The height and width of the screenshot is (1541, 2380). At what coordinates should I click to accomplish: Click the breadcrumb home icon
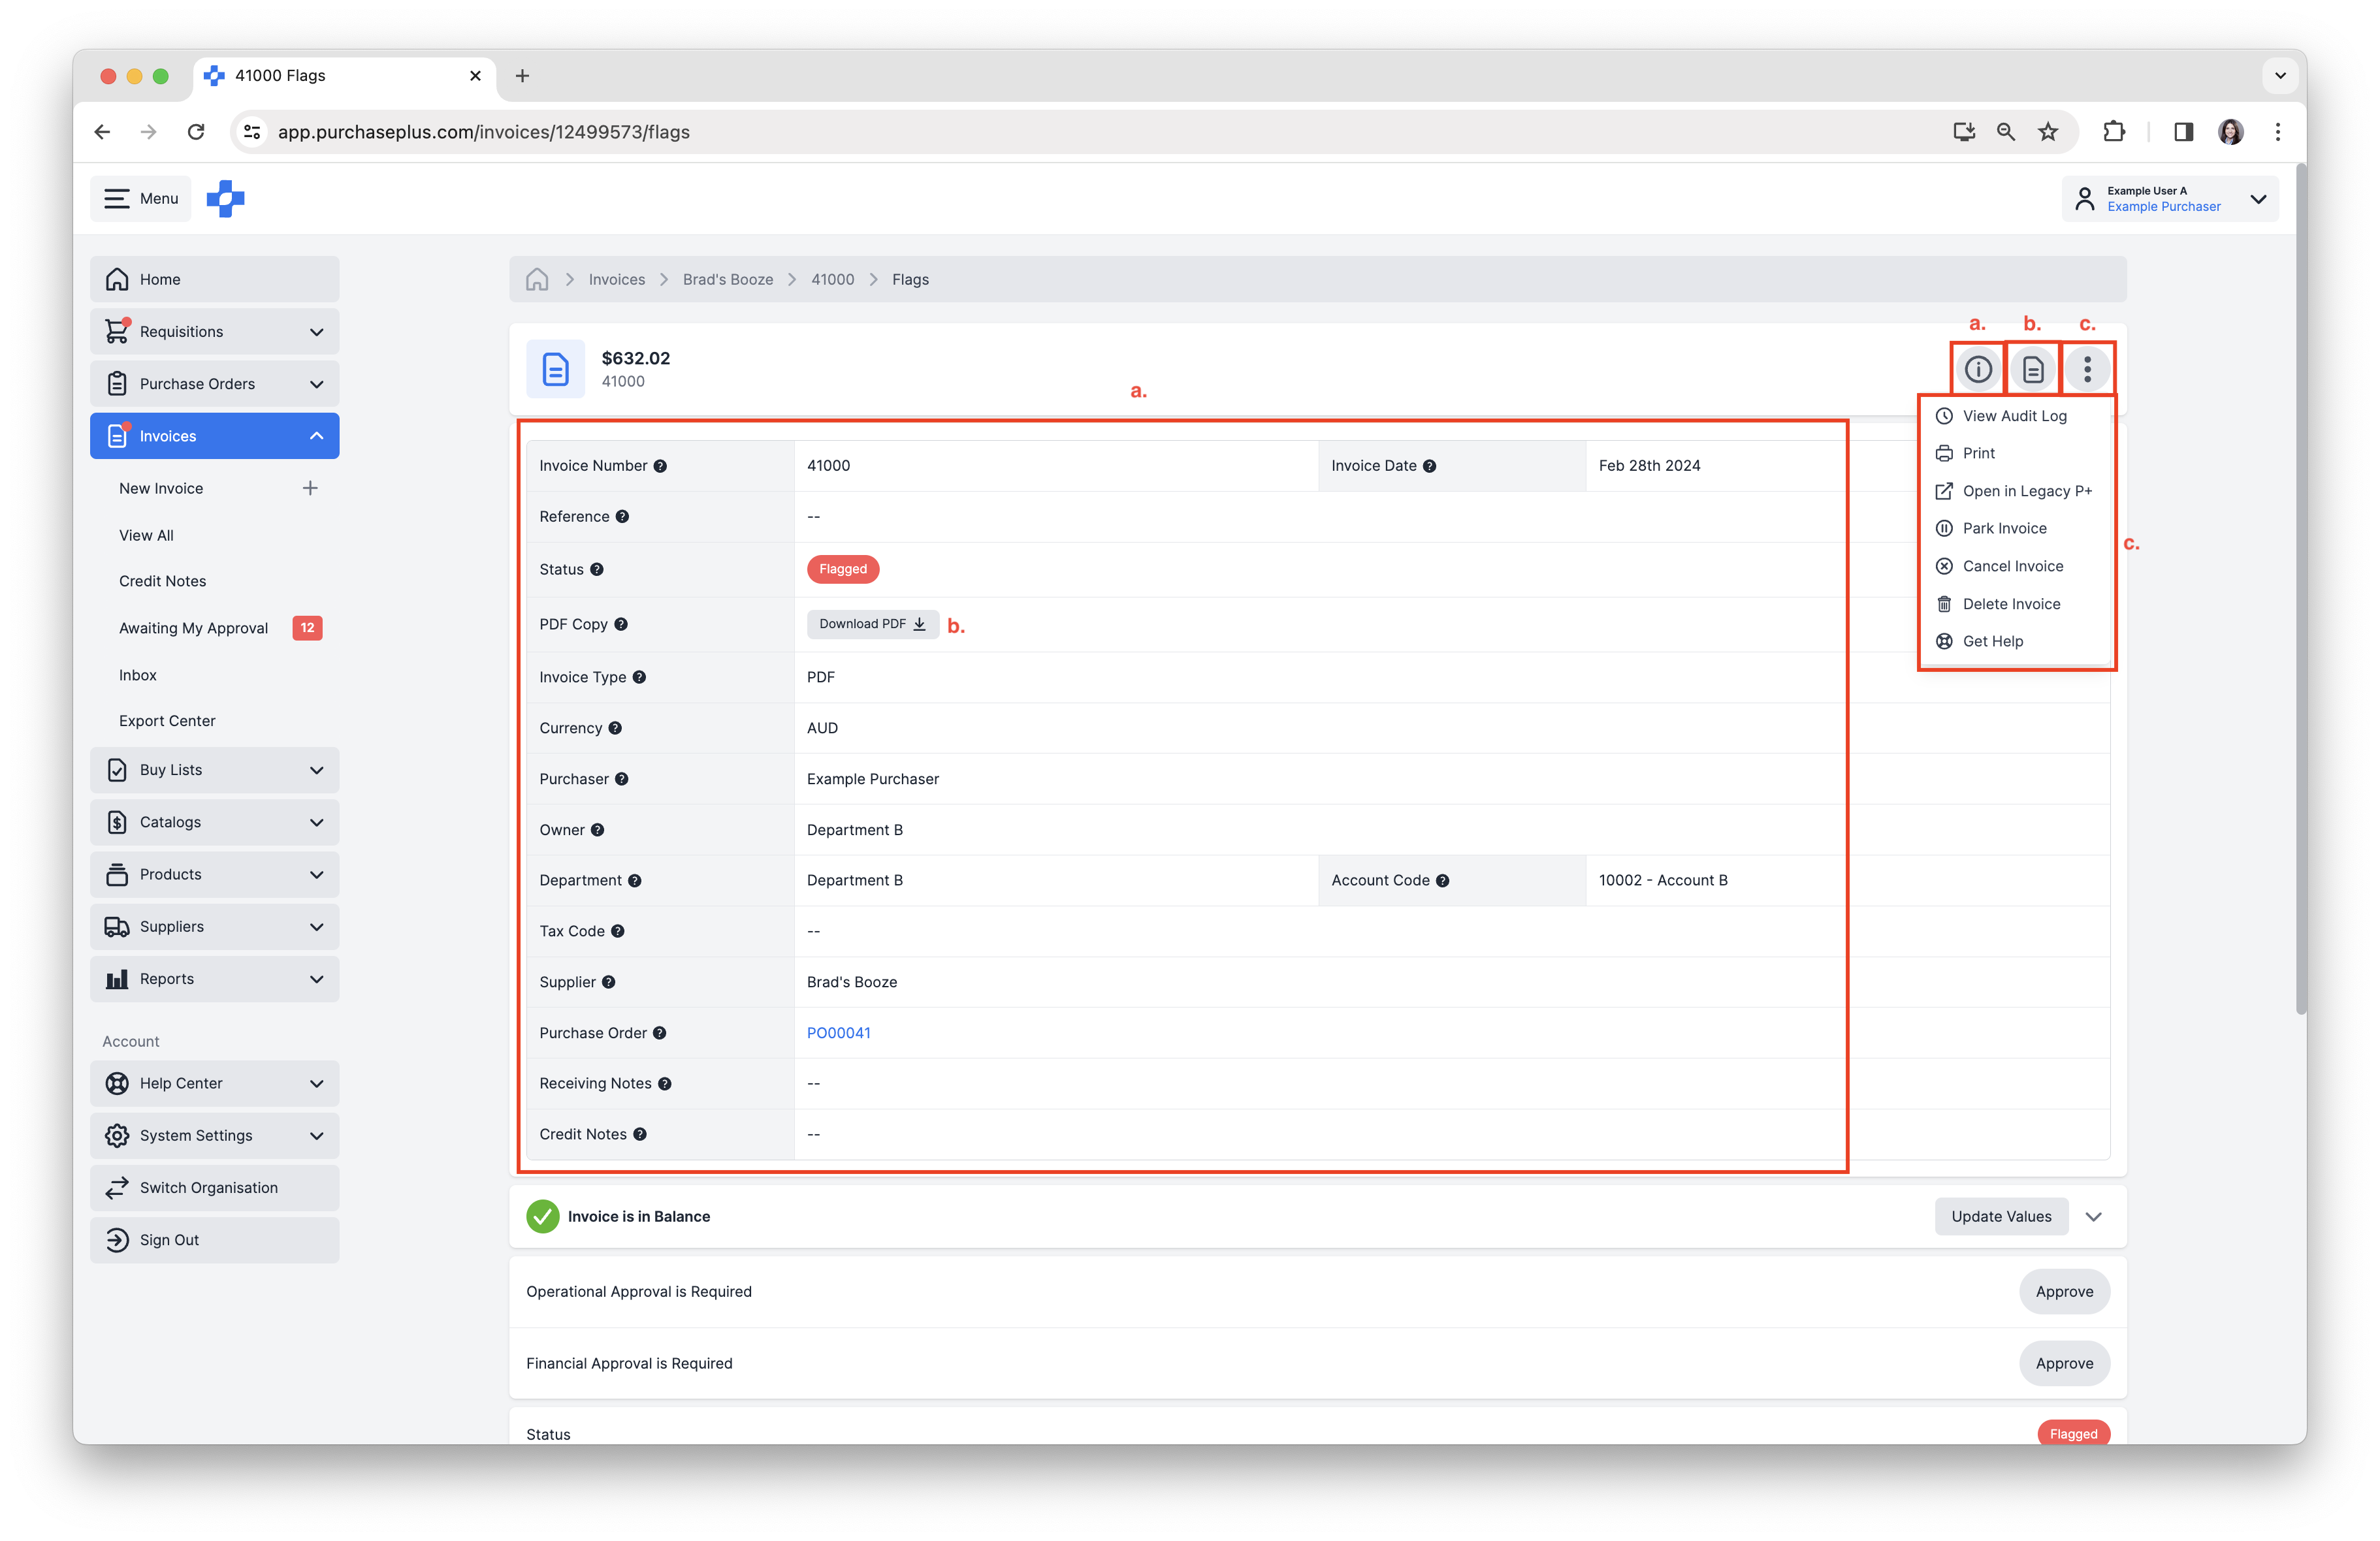[537, 279]
